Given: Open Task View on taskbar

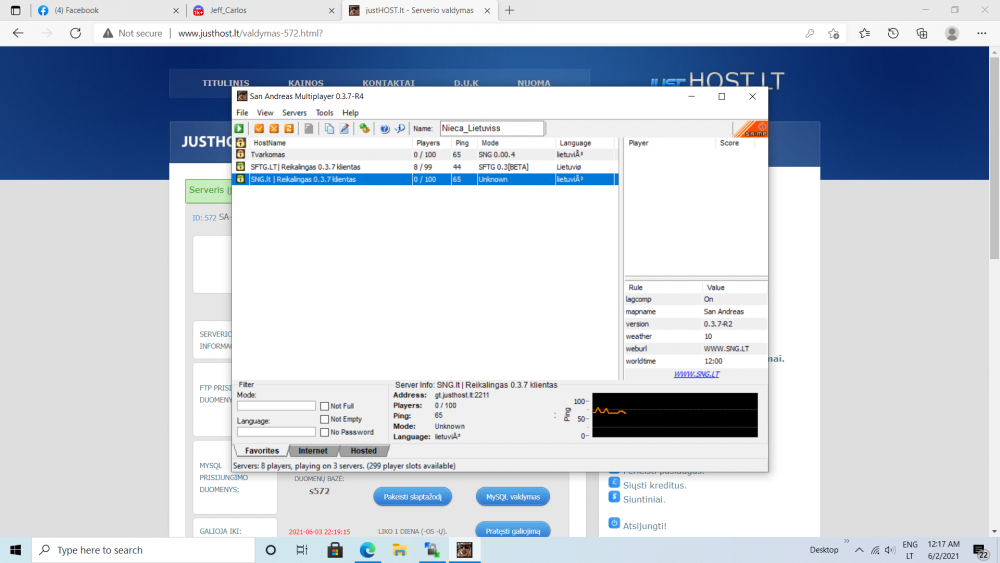Looking at the screenshot, I should coord(302,550).
